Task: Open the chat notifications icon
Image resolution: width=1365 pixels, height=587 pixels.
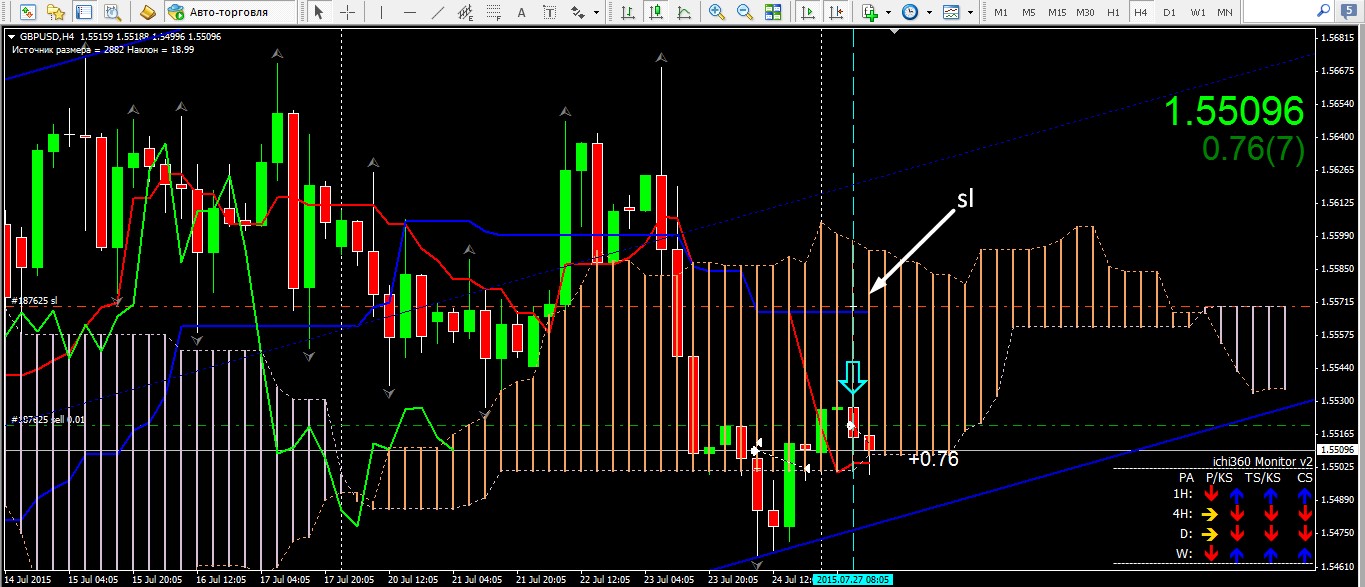Action: point(1348,12)
